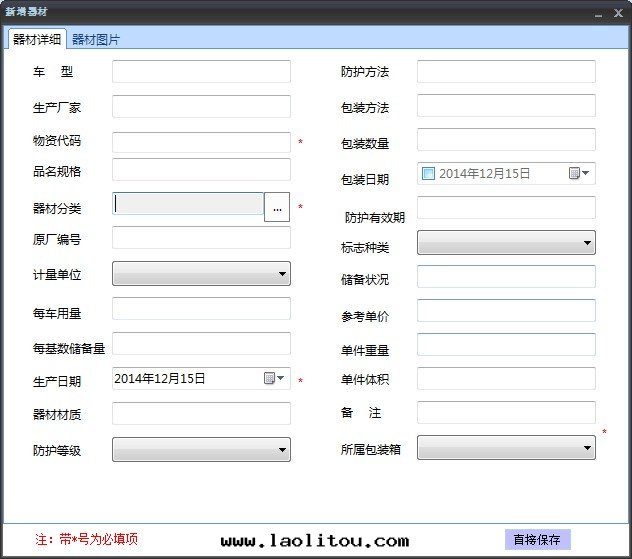This screenshot has height=559, width=632.
Task: Focus the 生产厂家 text box
Action: click(201, 107)
